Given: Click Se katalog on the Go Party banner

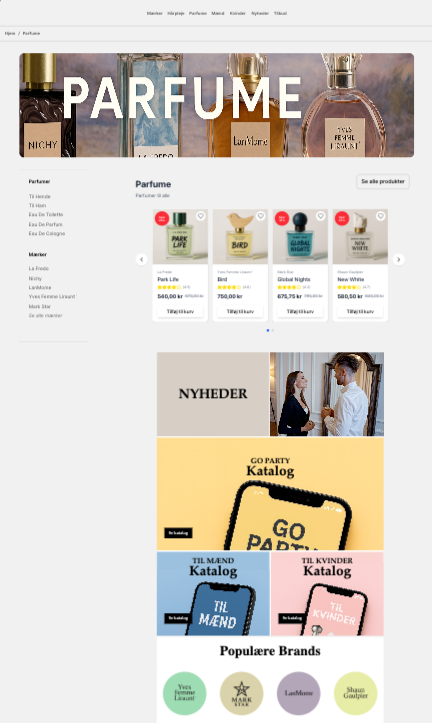Looking at the screenshot, I should (178, 533).
